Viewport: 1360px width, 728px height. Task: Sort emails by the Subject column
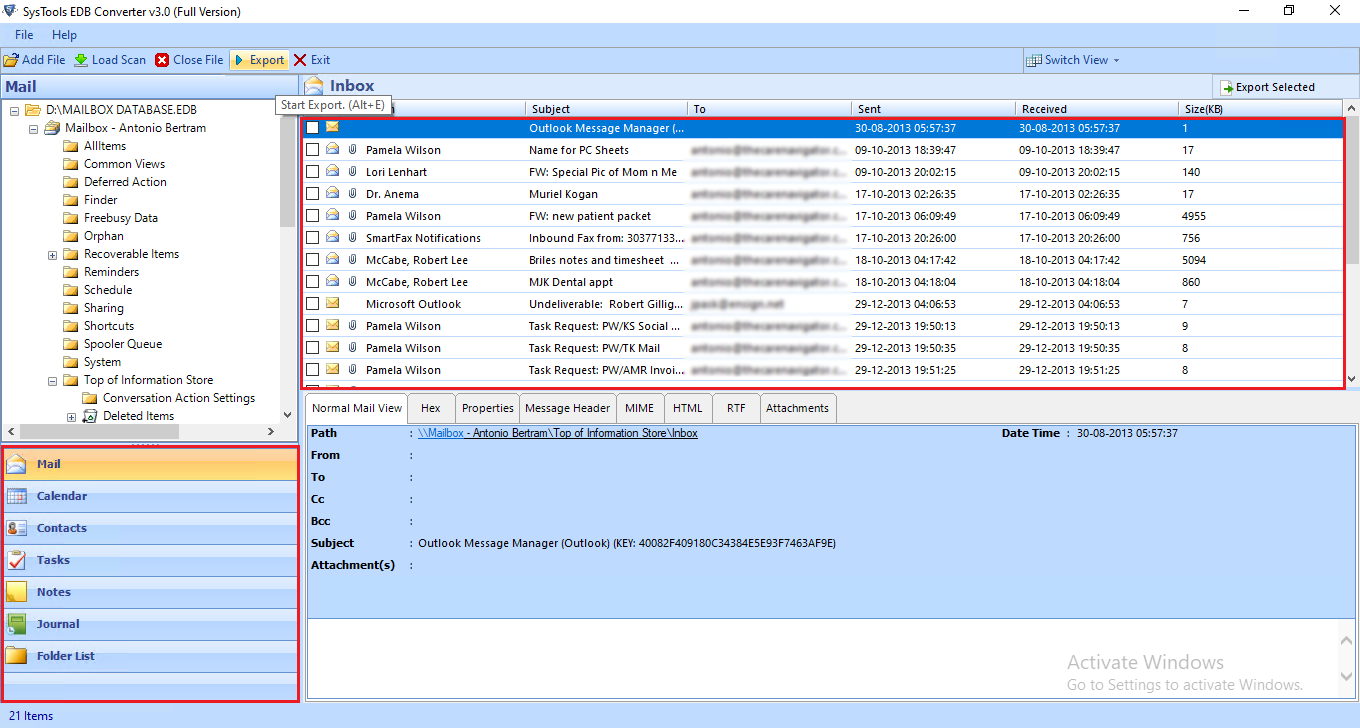606,109
